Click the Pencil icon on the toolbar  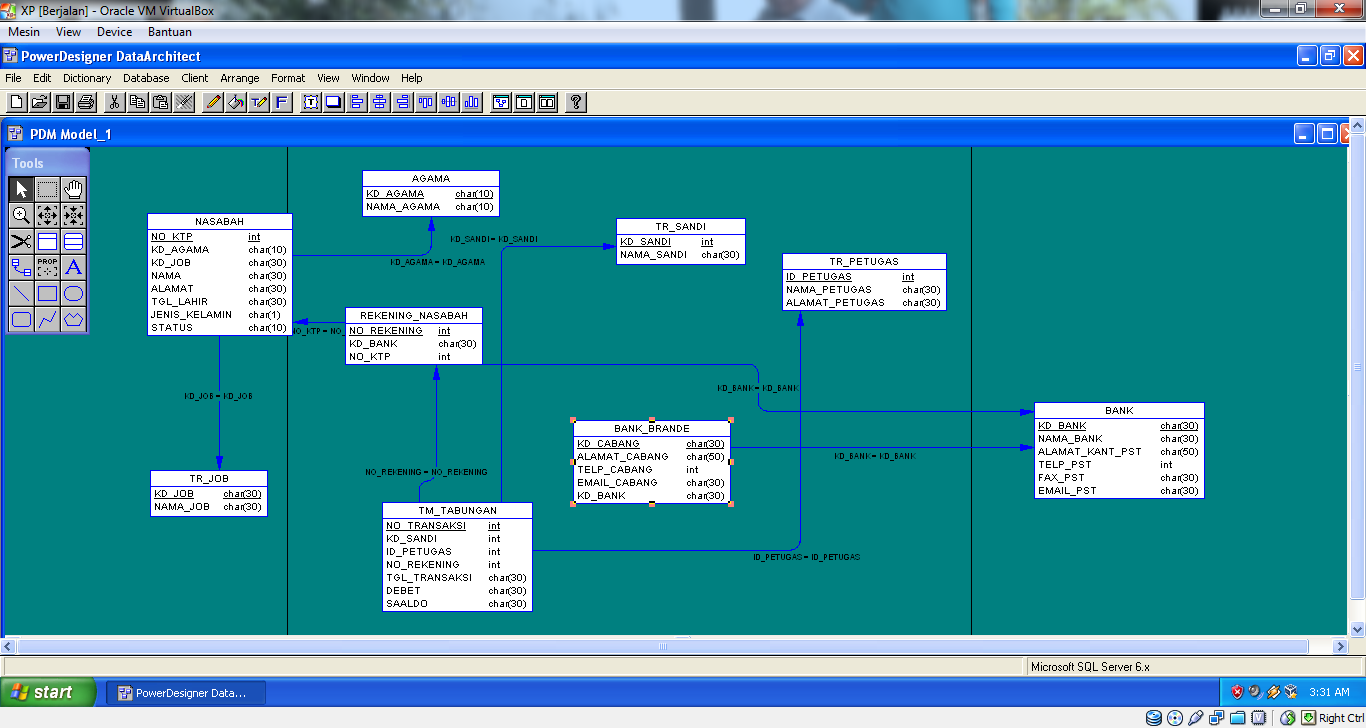click(x=212, y=101)
